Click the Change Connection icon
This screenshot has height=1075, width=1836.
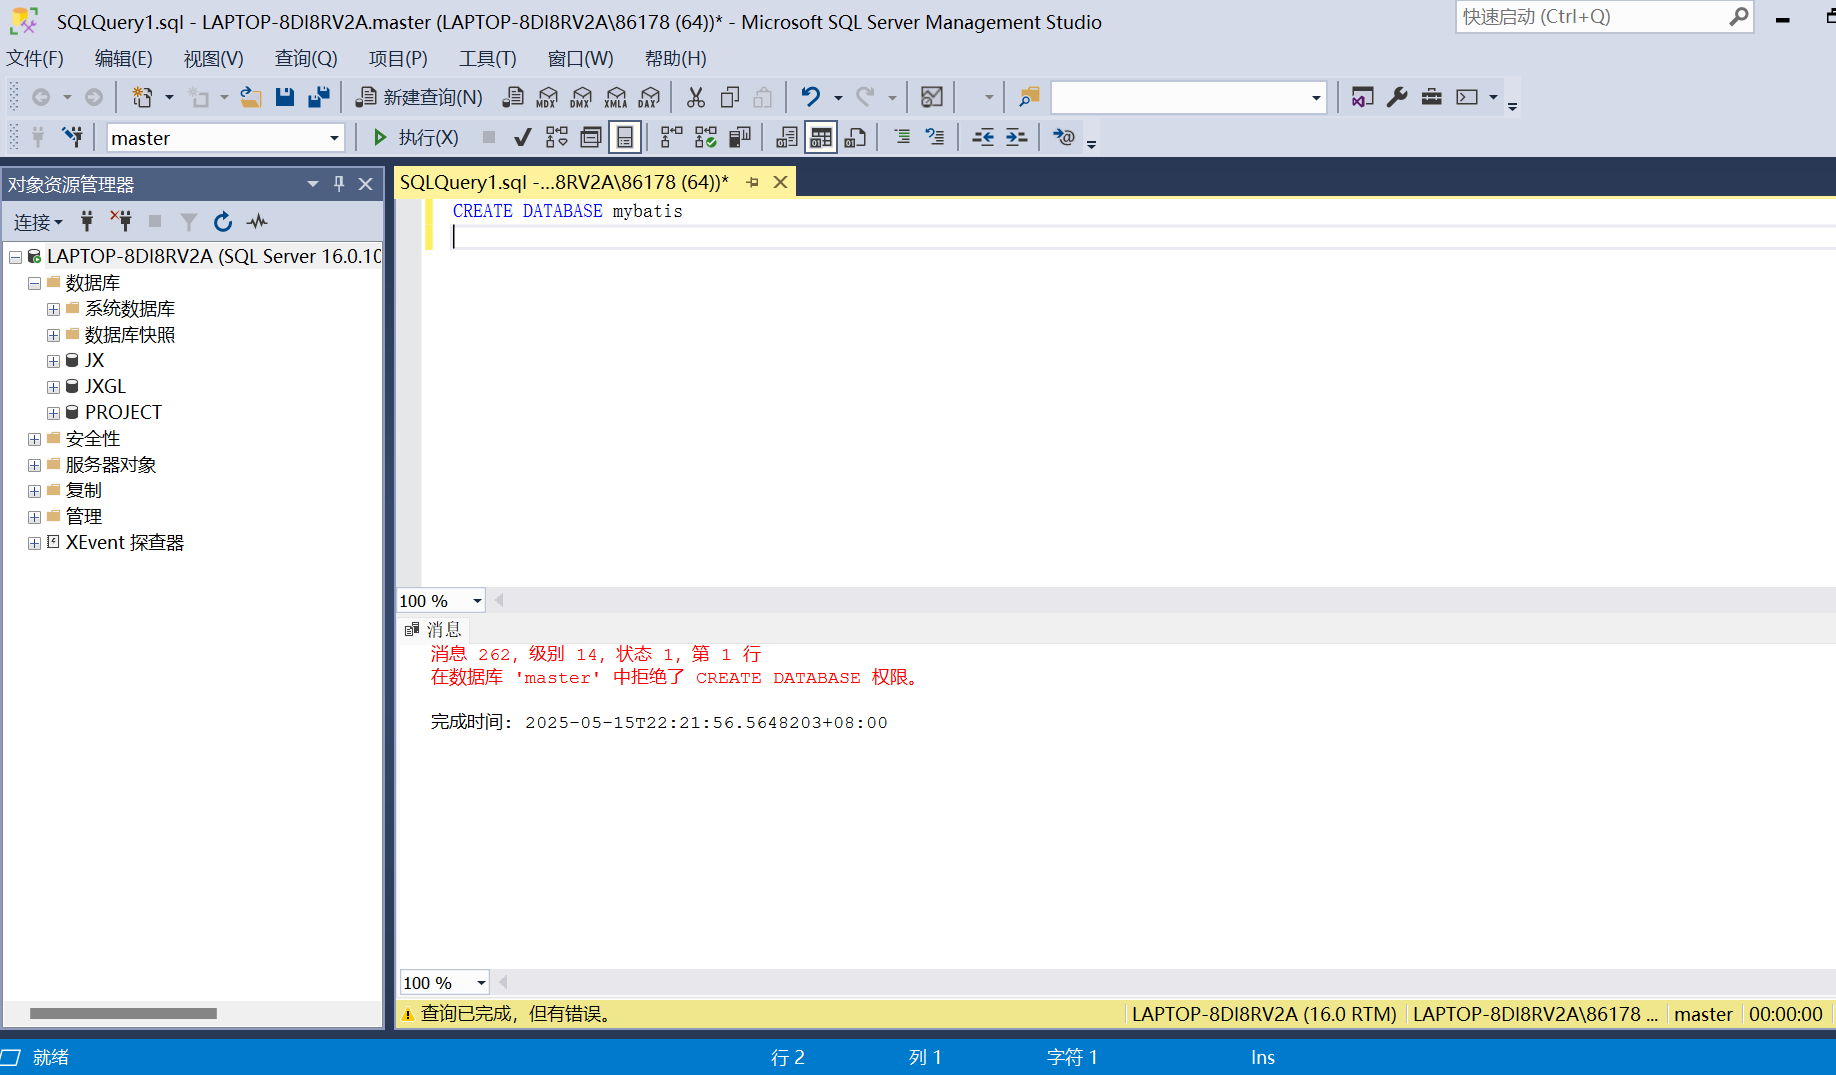pyautogui.click(x=72, y=137)
